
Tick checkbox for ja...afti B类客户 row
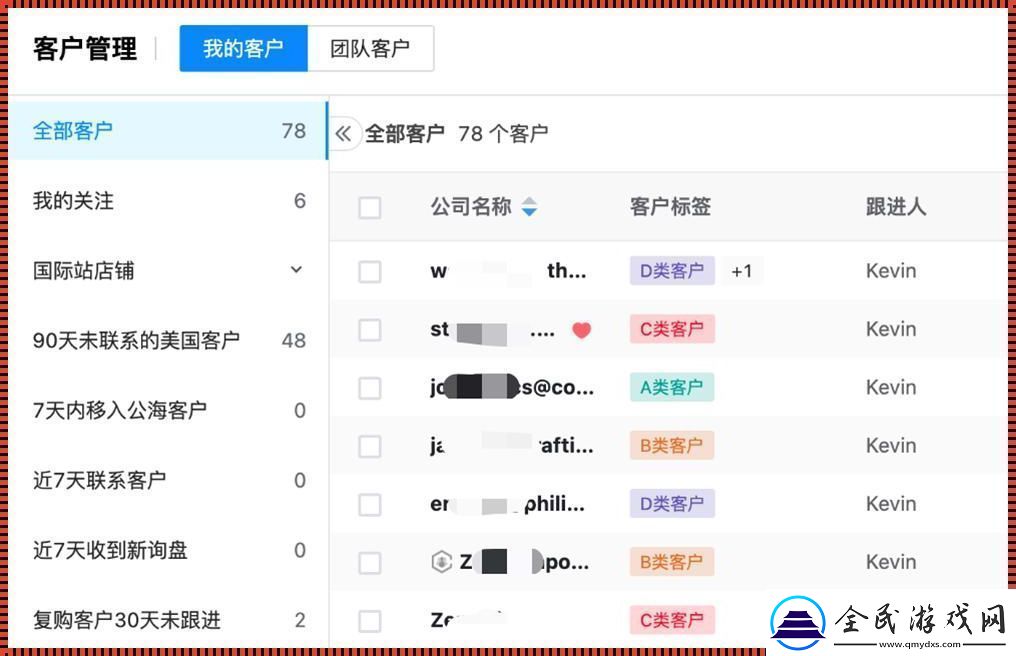[370, 446]
